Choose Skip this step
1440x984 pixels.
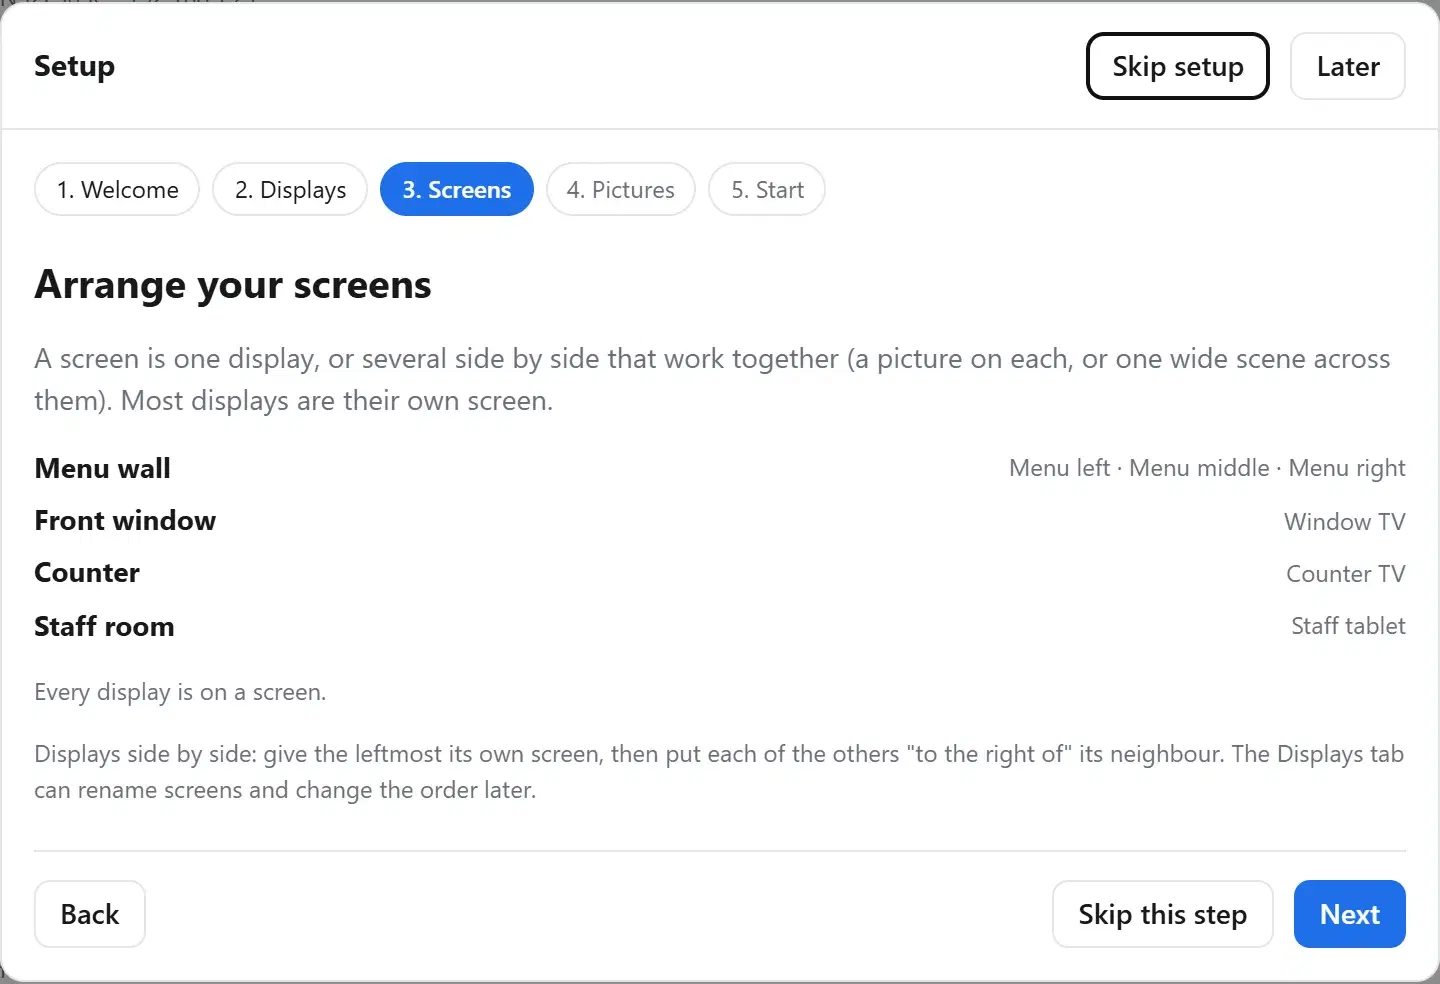tap(1162, 914)
